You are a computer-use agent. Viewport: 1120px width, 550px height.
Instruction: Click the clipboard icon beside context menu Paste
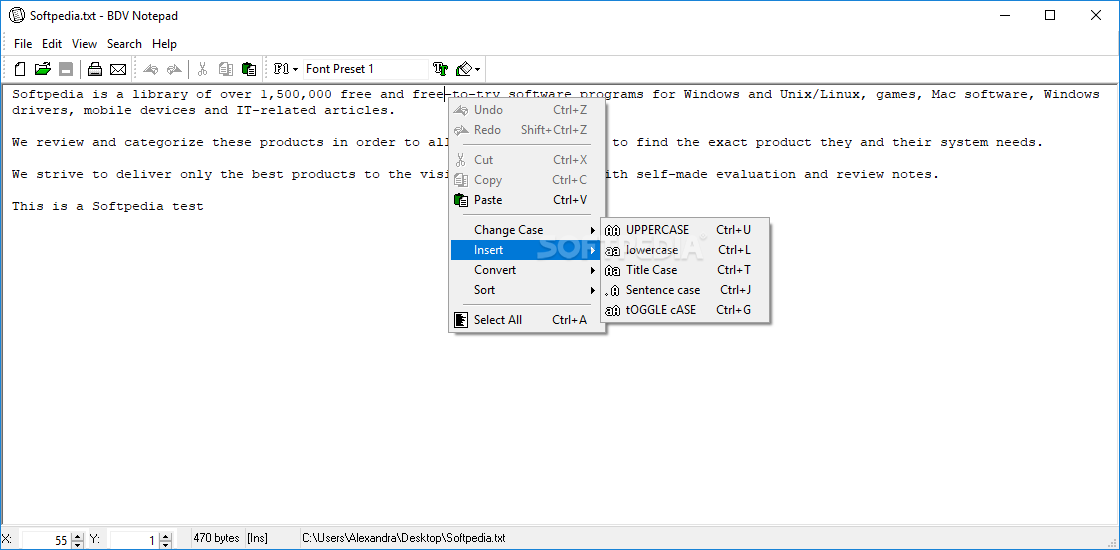461,200
